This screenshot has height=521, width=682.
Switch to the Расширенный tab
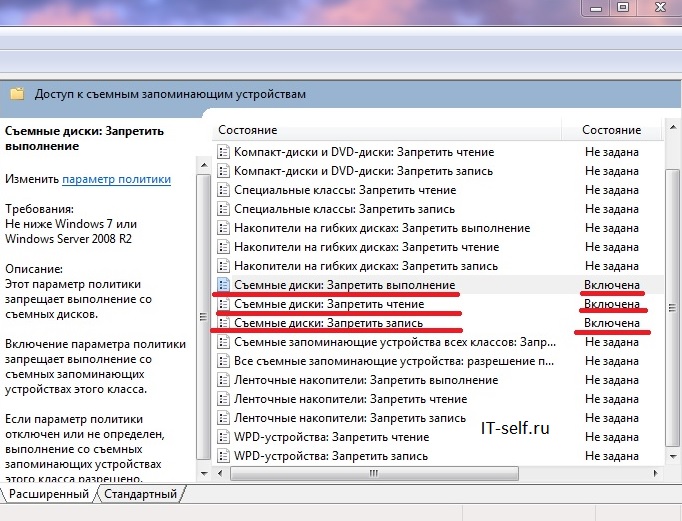48,494
